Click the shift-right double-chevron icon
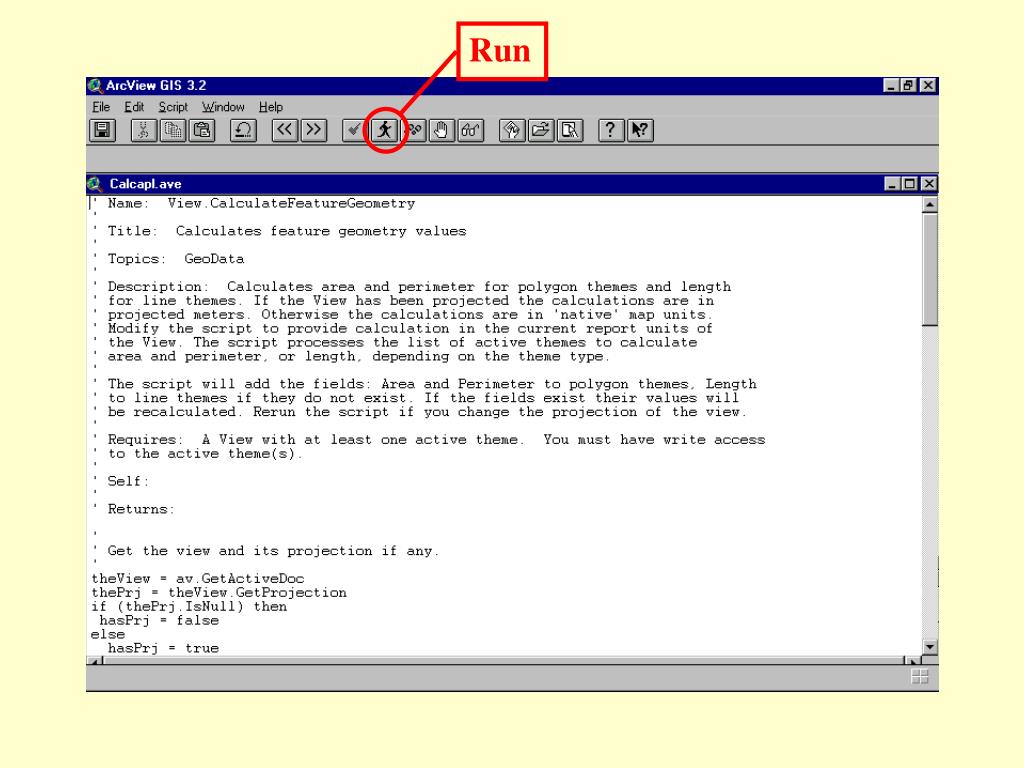 [313, 131]
